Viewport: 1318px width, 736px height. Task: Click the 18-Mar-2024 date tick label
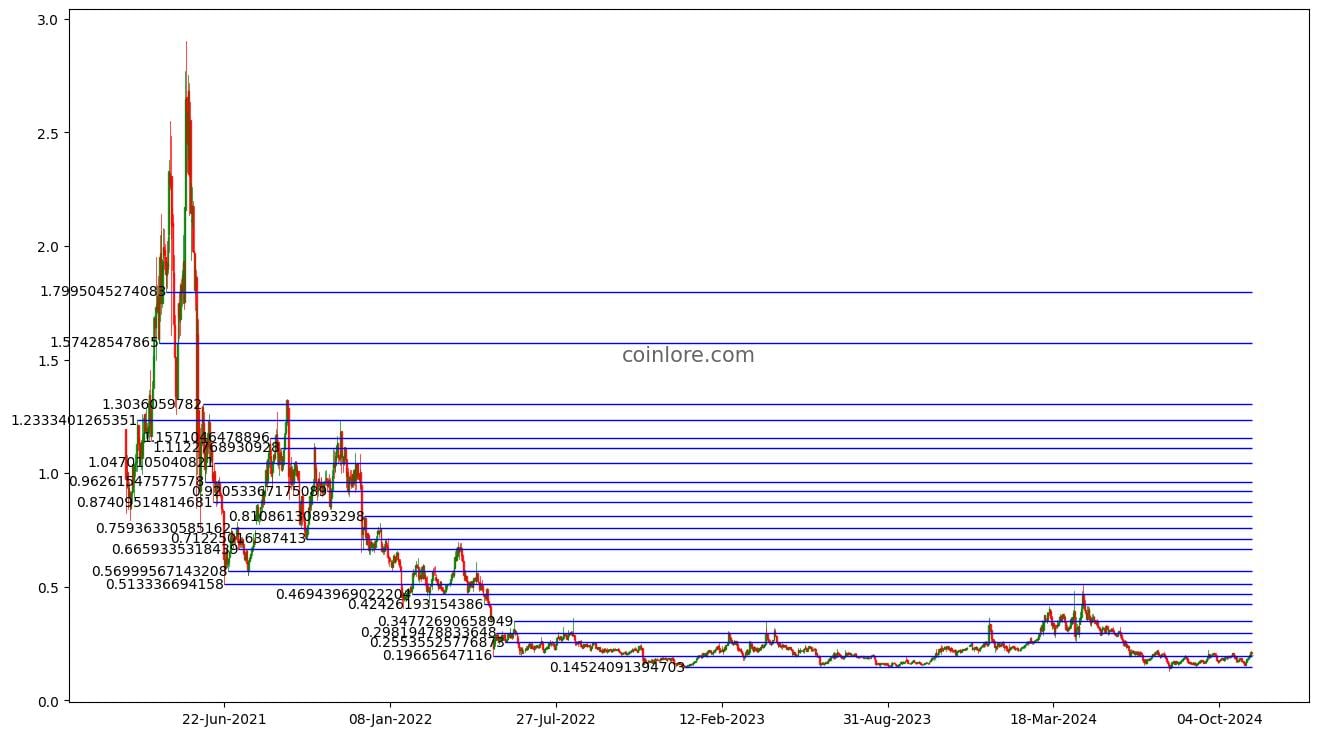coord(1053,719)
